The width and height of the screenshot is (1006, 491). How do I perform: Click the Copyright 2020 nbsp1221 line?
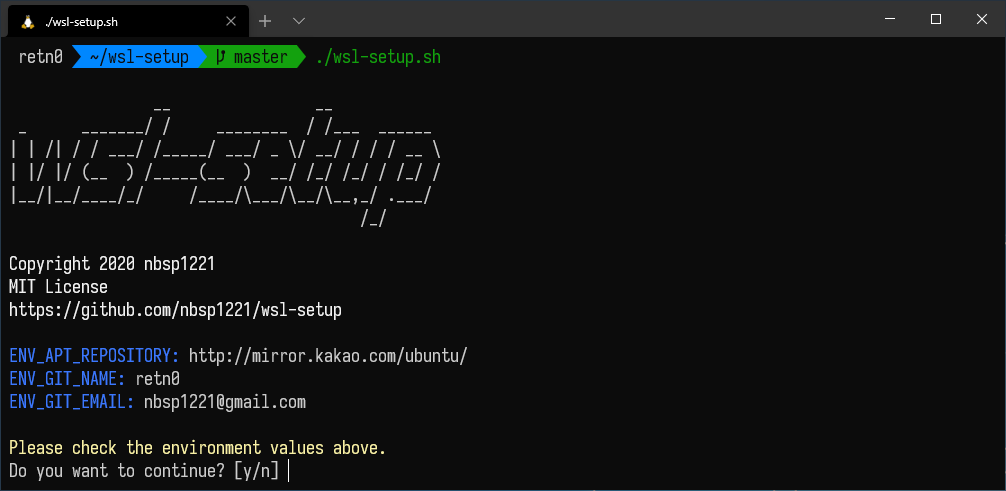tap(112, 264)
